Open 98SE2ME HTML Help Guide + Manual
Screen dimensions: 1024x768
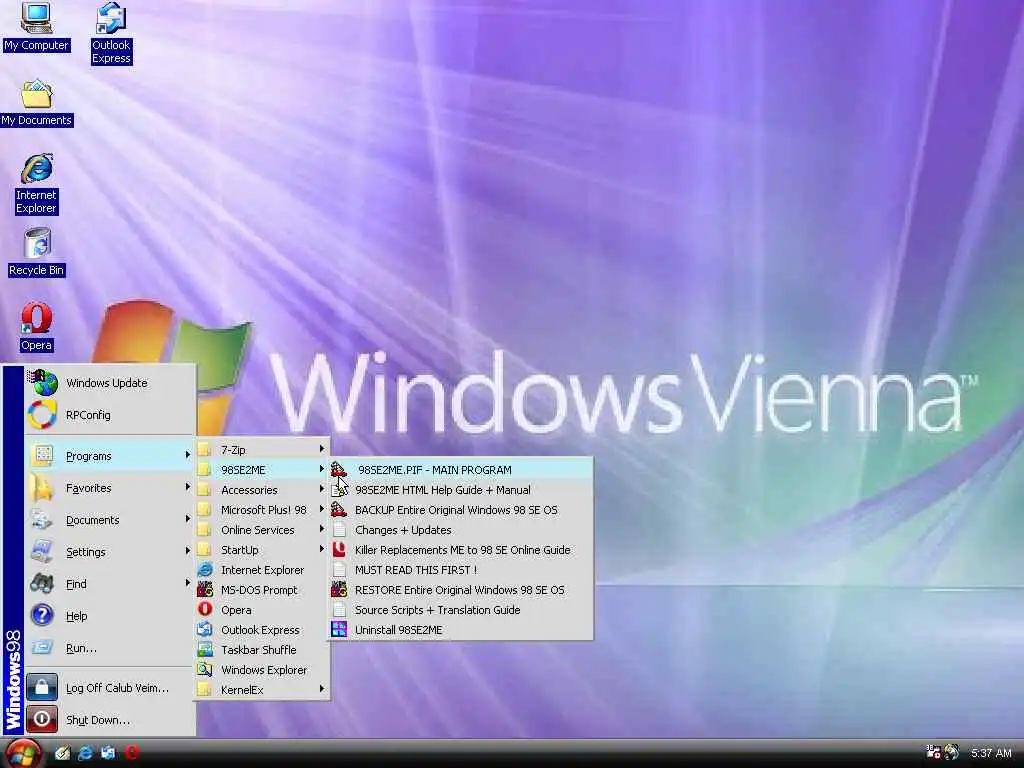coord(461,490)
